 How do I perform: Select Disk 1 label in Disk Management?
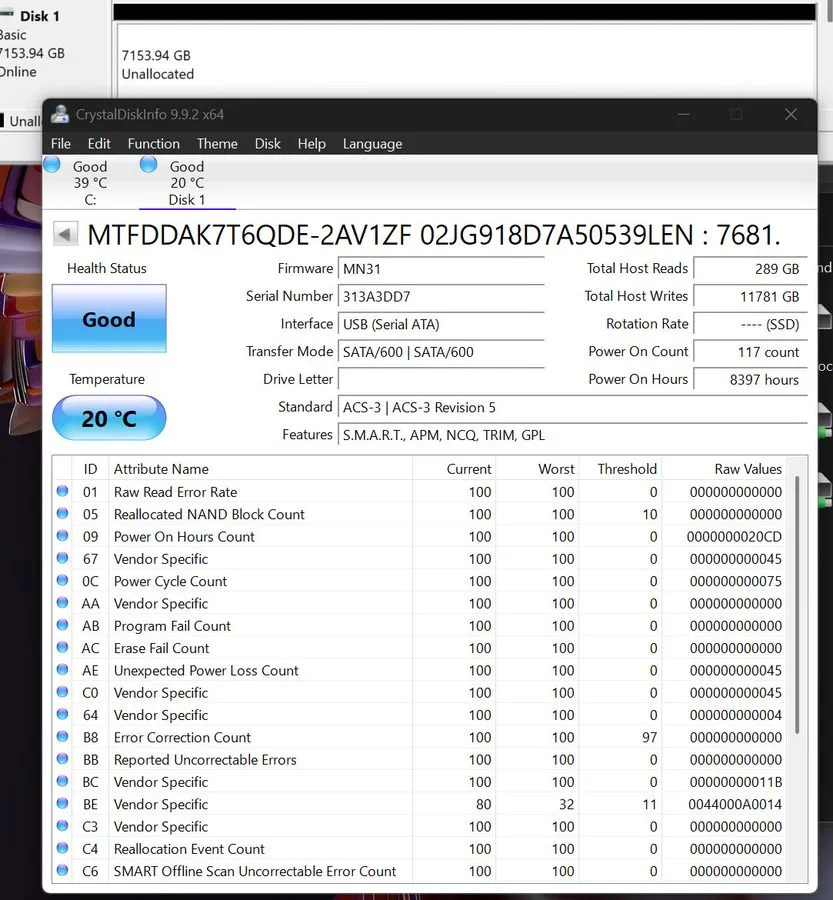coord(40,16)
